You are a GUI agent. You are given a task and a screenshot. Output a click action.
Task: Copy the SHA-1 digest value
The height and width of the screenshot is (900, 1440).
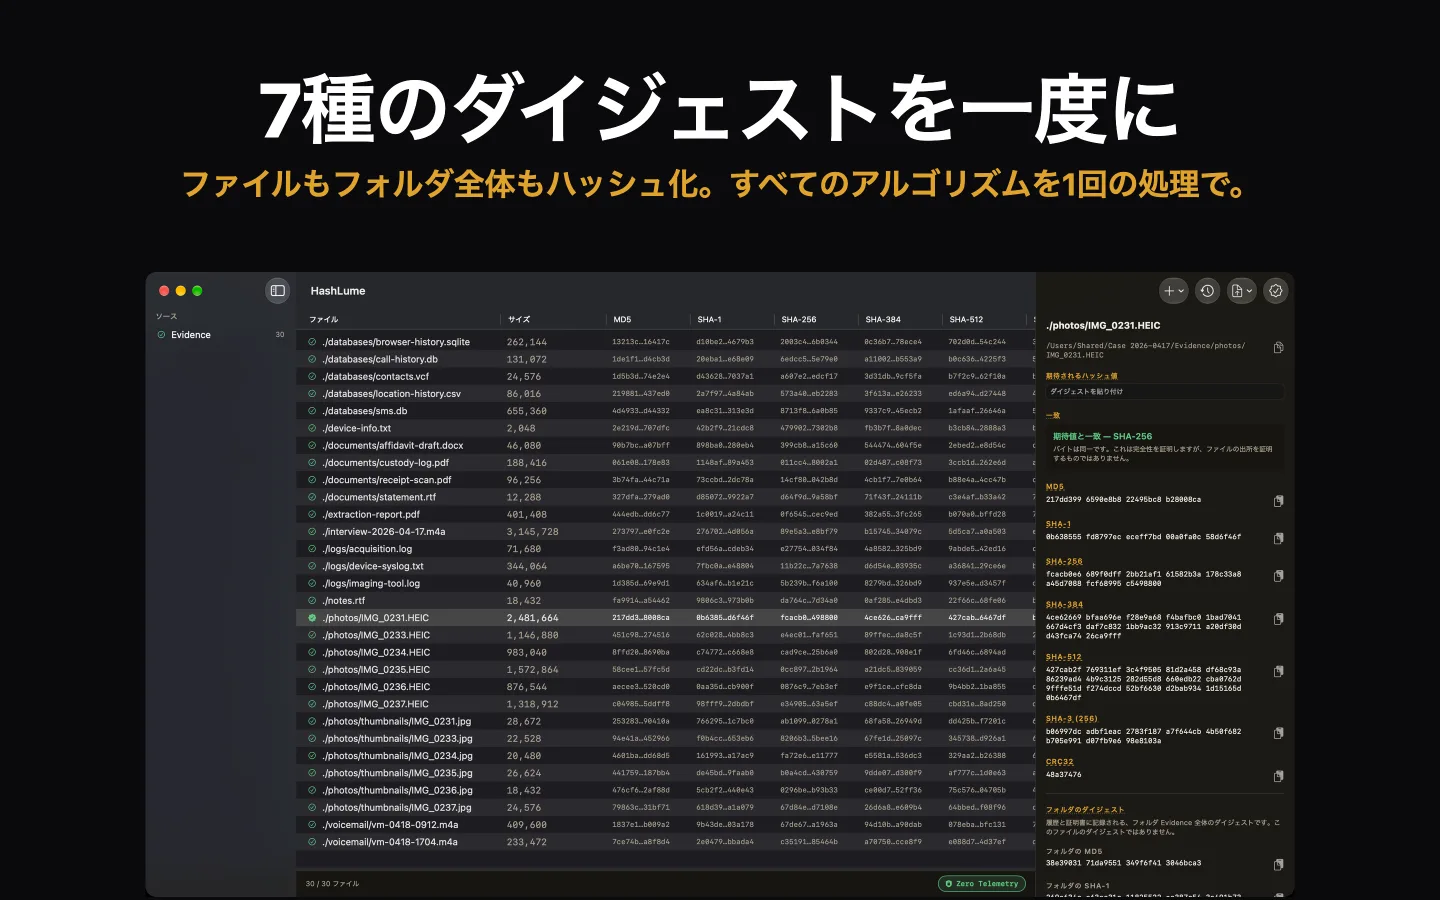click(x=1278, y=538)
